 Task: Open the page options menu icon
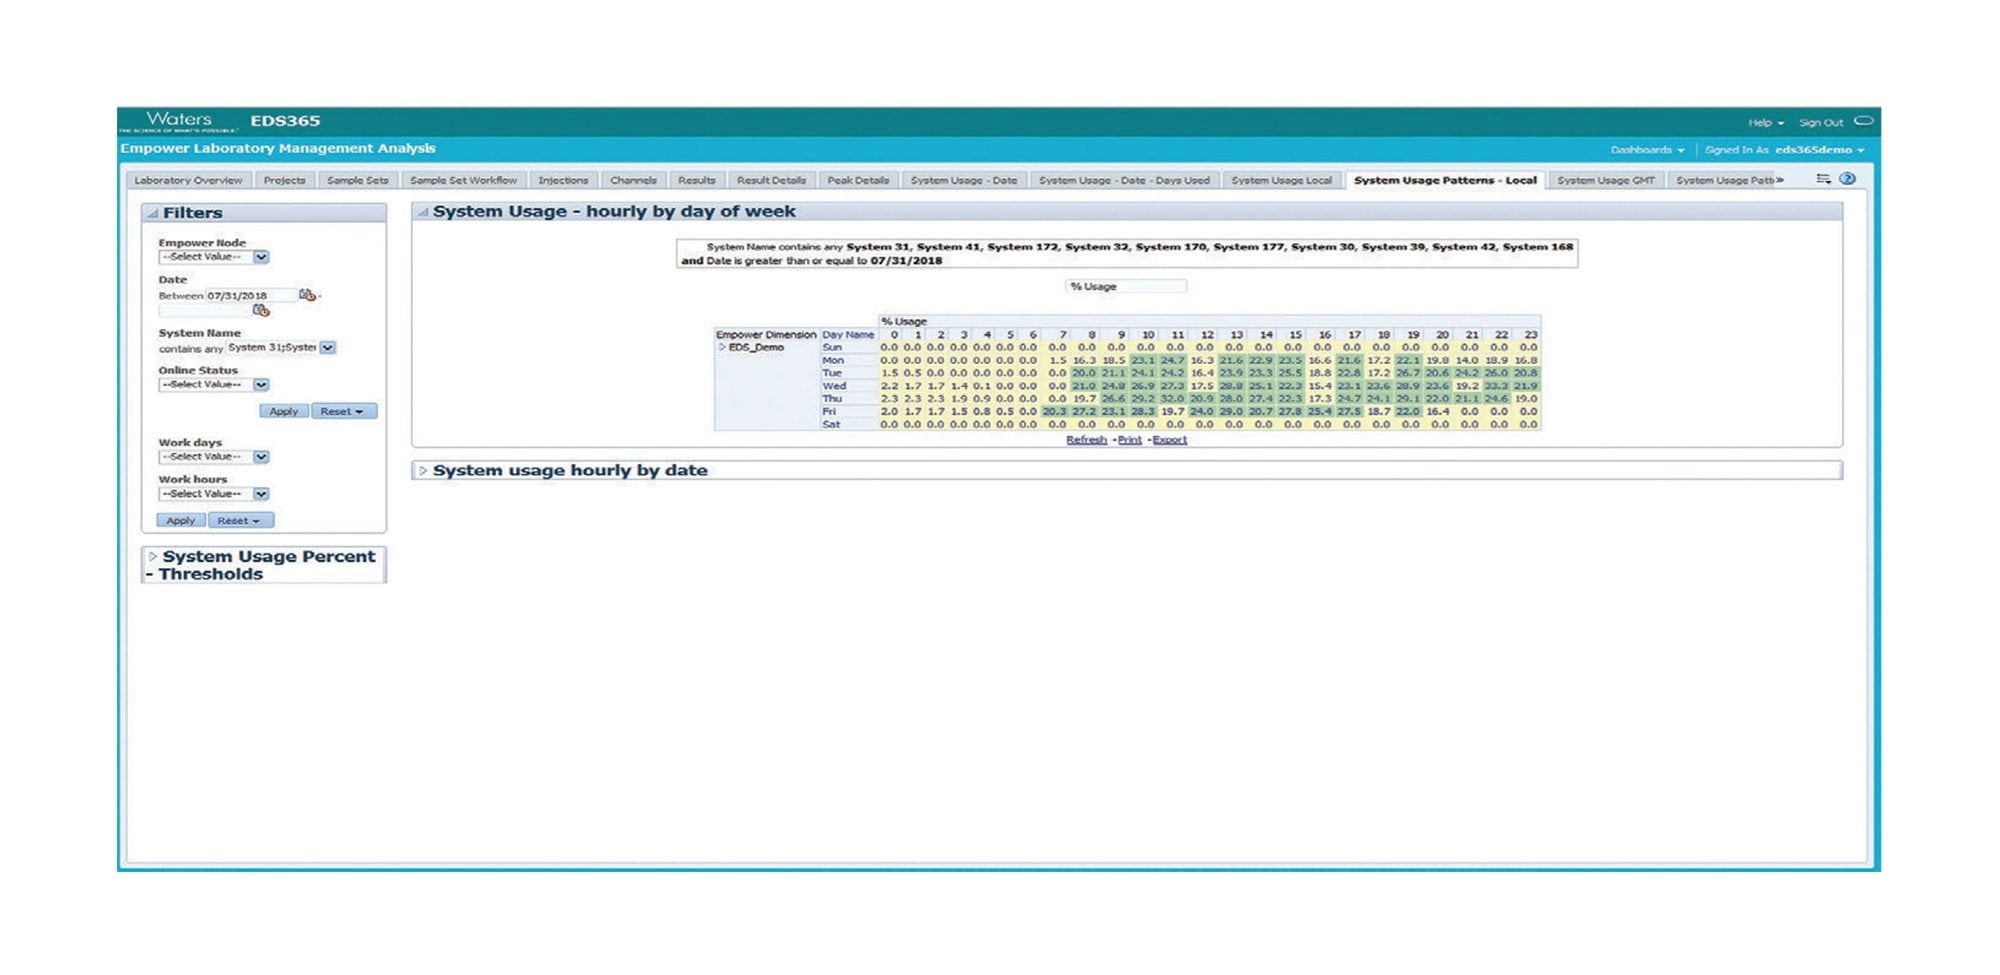[x=1823, y=179]
